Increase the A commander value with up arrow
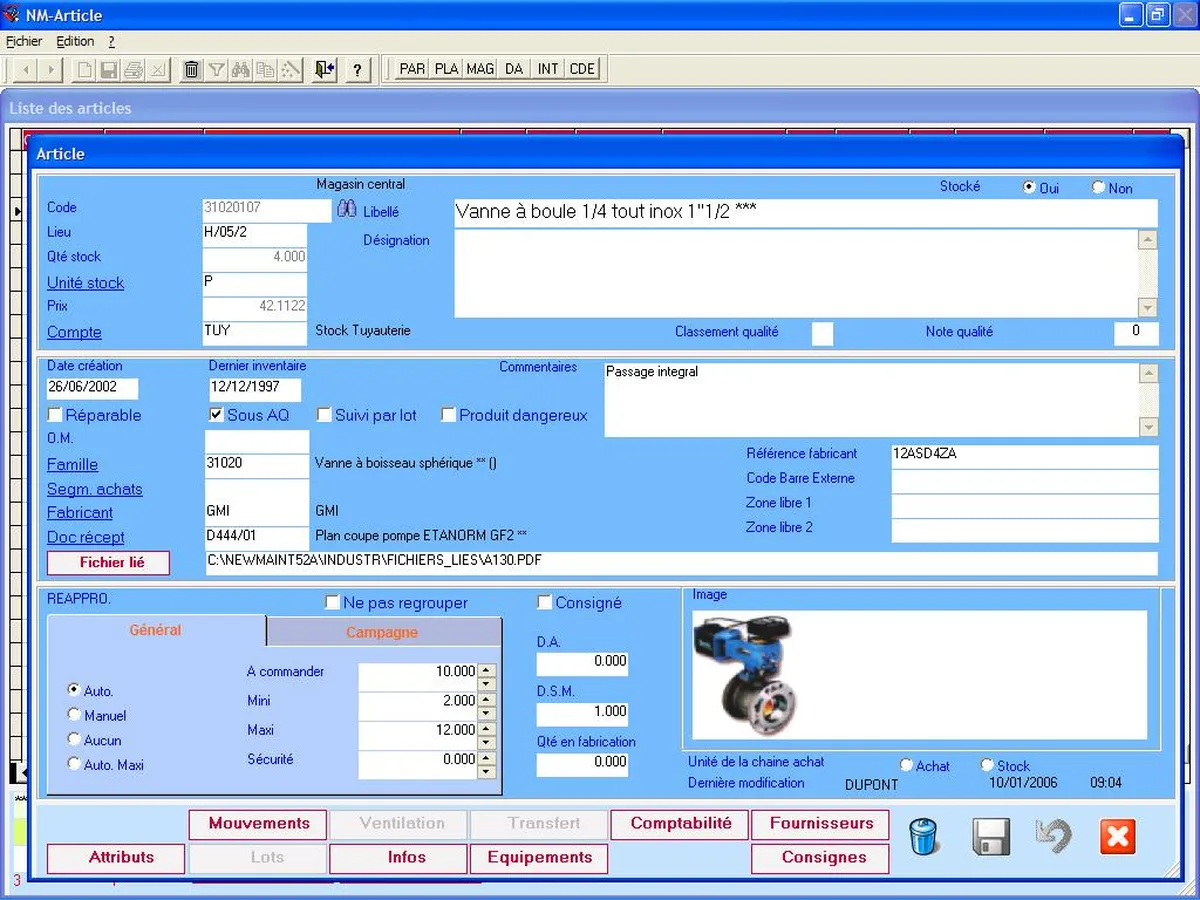1200x900 pixels. click(x=487, y=670)
